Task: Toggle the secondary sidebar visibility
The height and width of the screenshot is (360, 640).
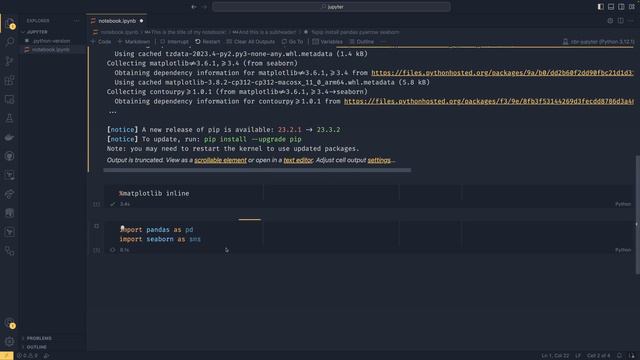Action: [x=621, y=7]
